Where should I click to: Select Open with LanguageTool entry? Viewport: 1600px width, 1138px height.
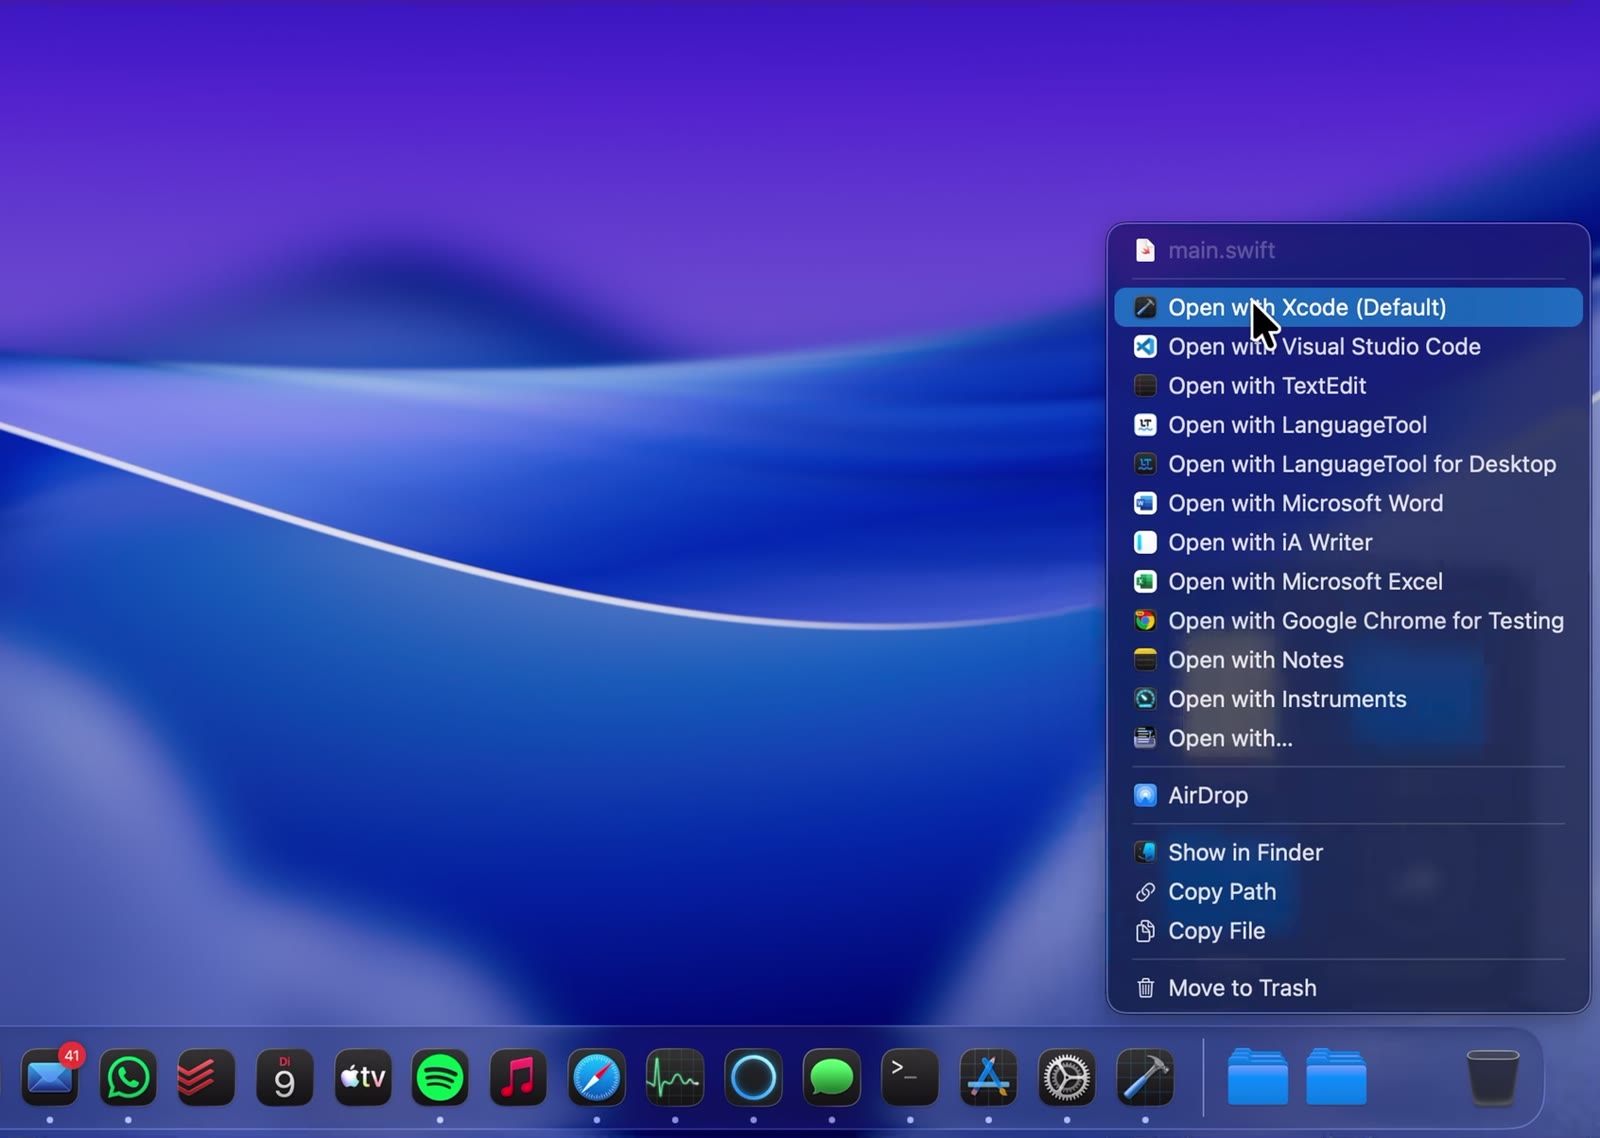1348,425
